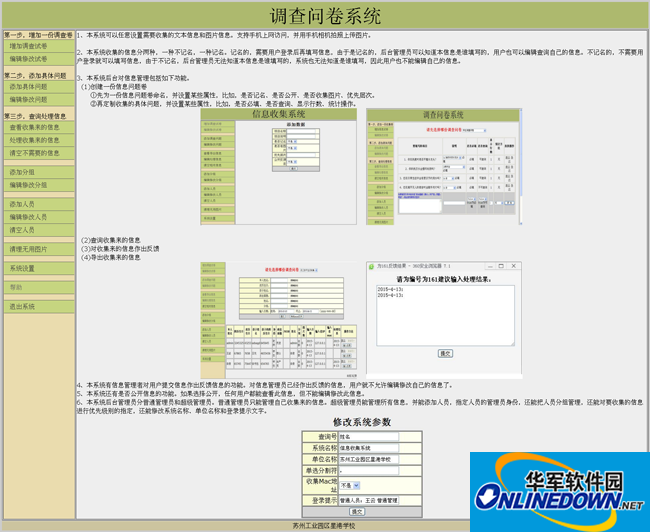Focus the 查询号 input field
Image resolution: width=650 pixels, height=532 pixels.
pyautogui.click(x=369, y=437)
